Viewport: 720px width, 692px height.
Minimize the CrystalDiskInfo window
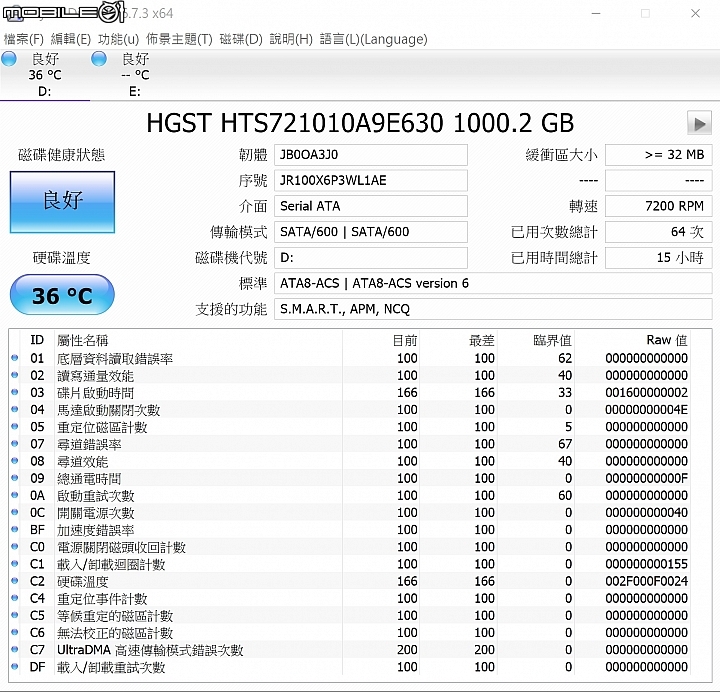point(596,13)
